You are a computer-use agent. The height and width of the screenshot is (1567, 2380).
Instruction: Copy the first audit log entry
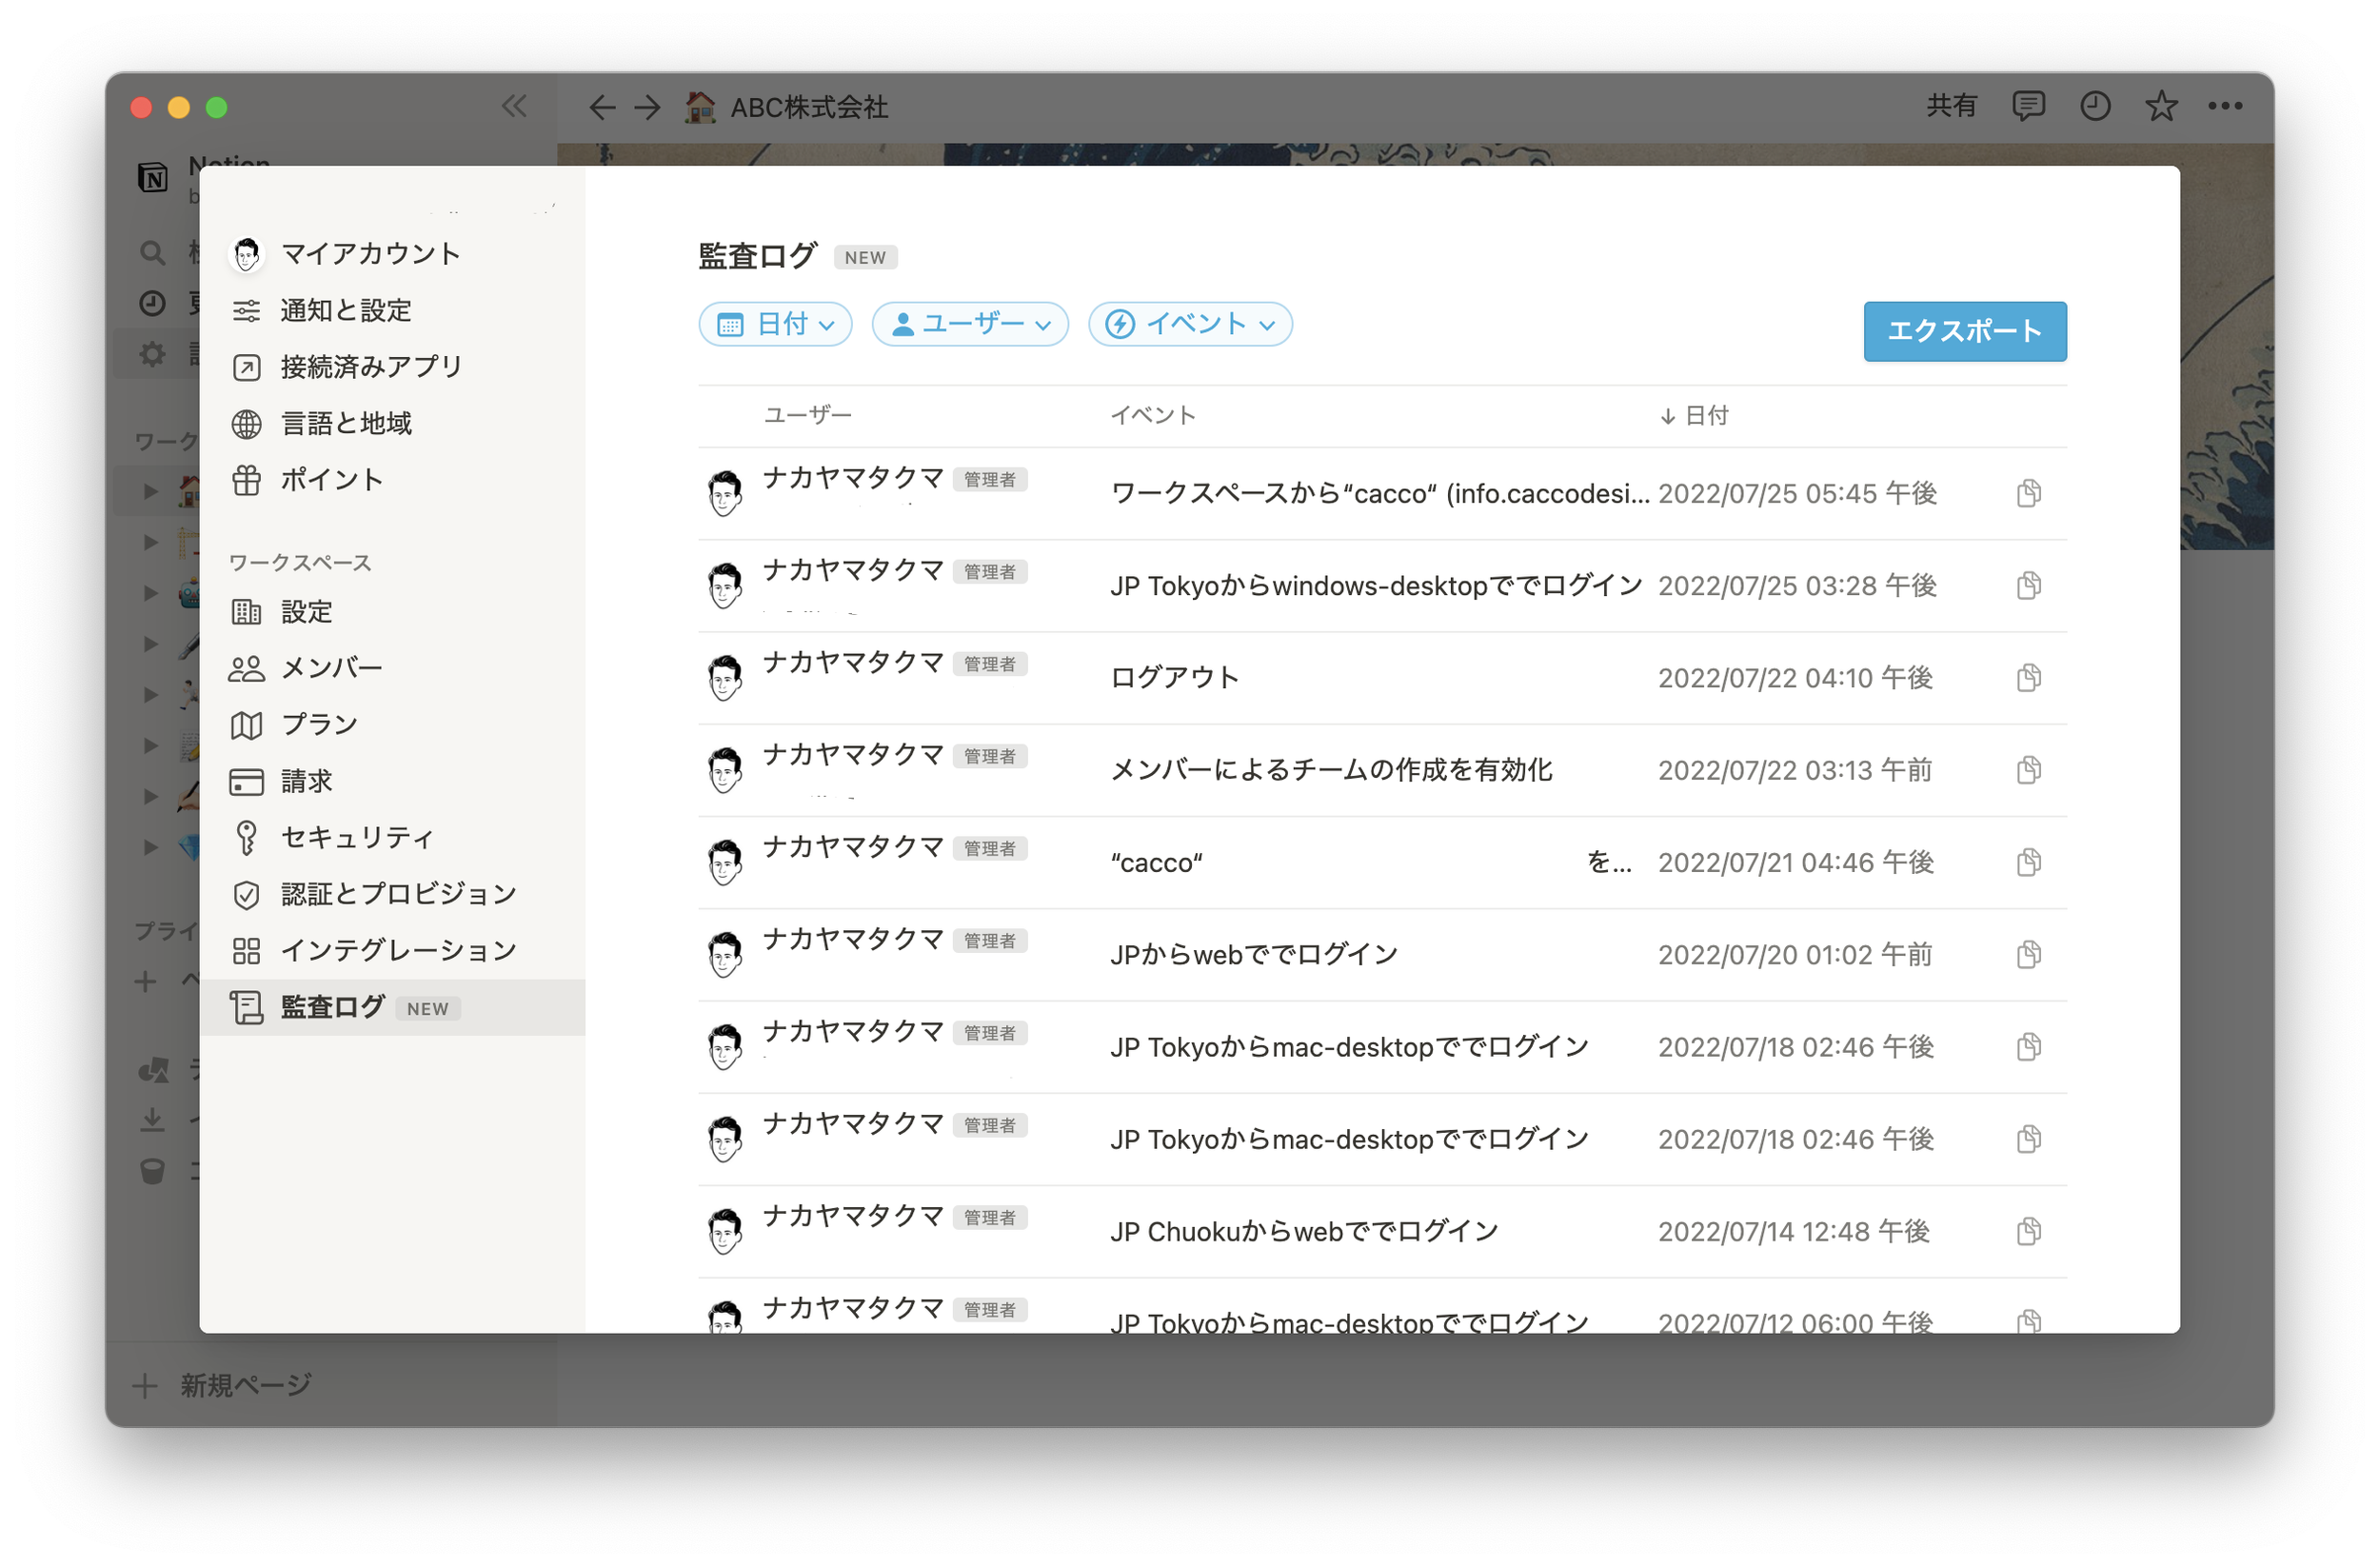[x=2028, y=493]
